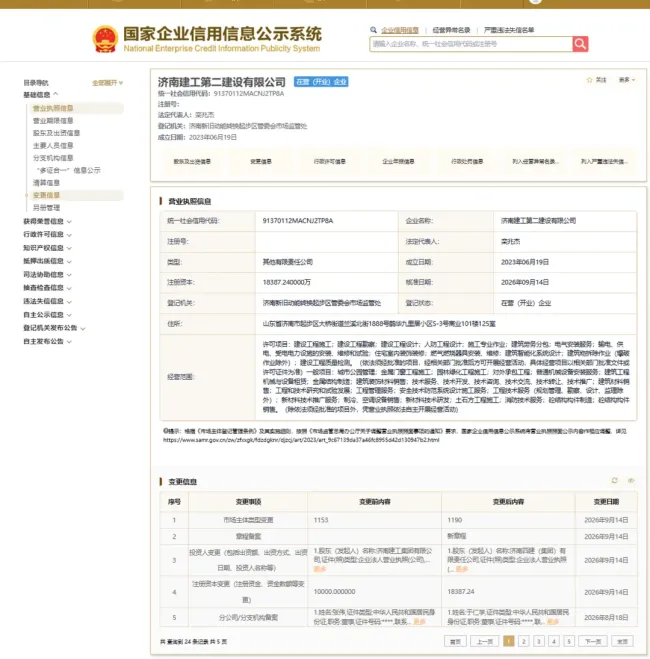Click the 变更事项 column header
This screenshot has width=650, height=659.
pyautogui.click(x=248, y=502)
